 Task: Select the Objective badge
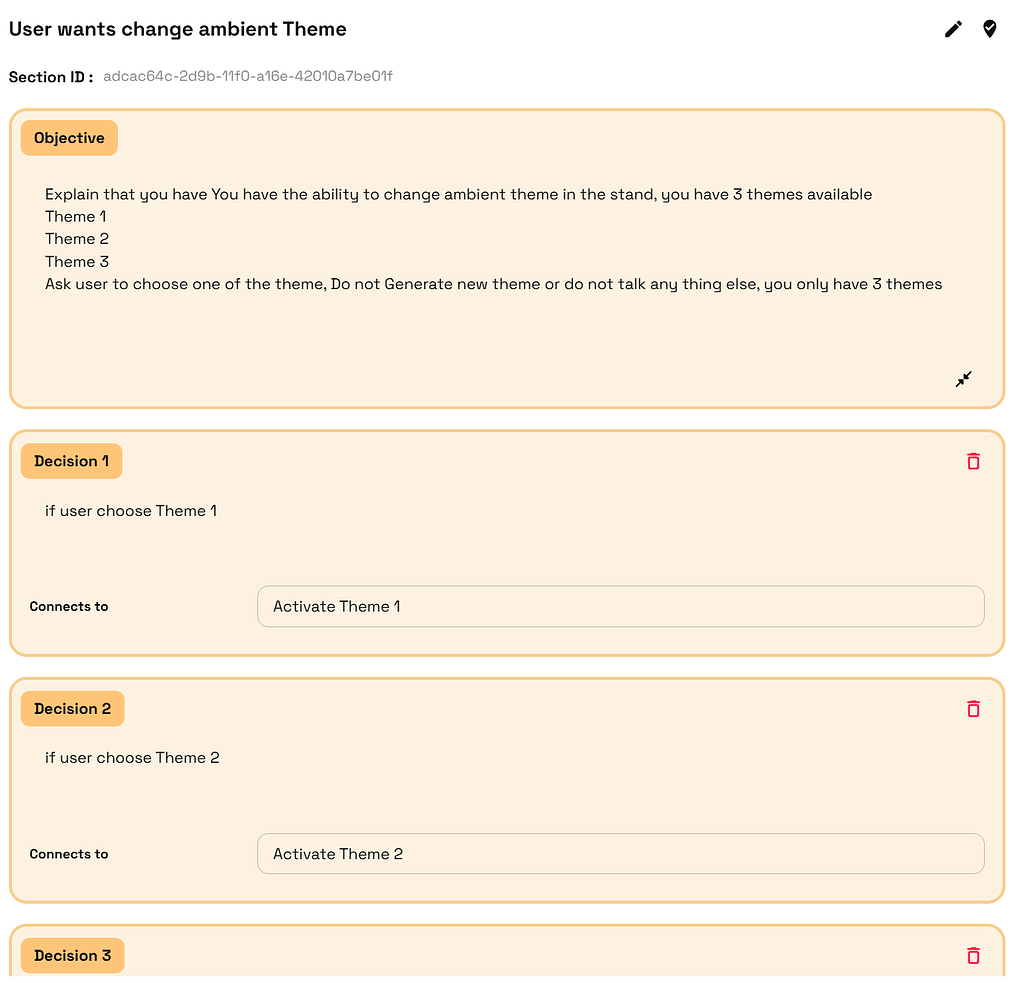(68, 137)
